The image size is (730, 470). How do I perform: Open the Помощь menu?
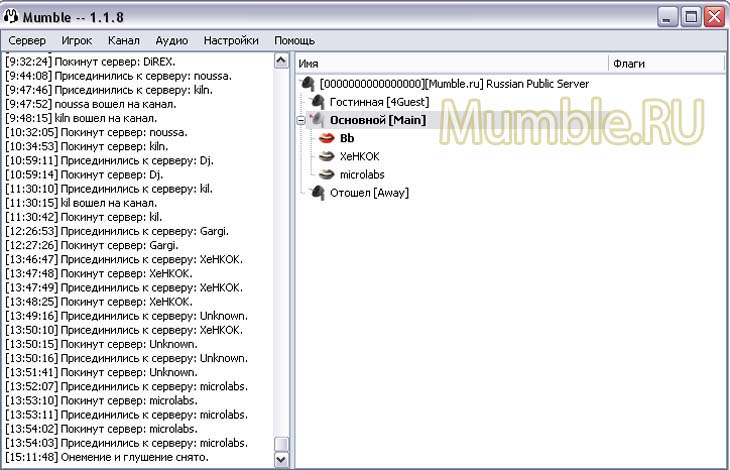(295, 41)
